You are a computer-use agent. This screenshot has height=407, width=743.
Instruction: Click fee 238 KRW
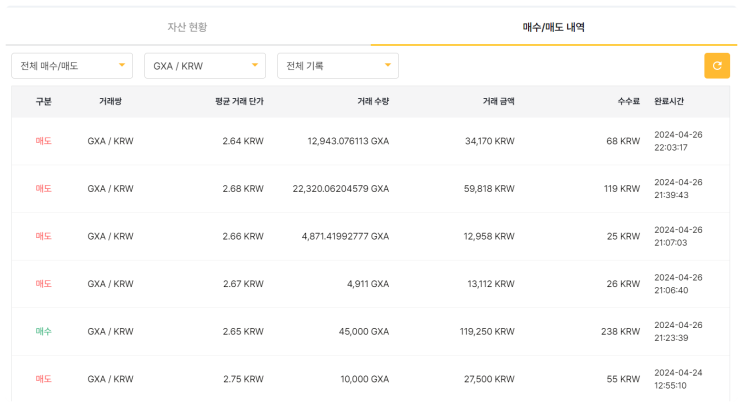621,332
